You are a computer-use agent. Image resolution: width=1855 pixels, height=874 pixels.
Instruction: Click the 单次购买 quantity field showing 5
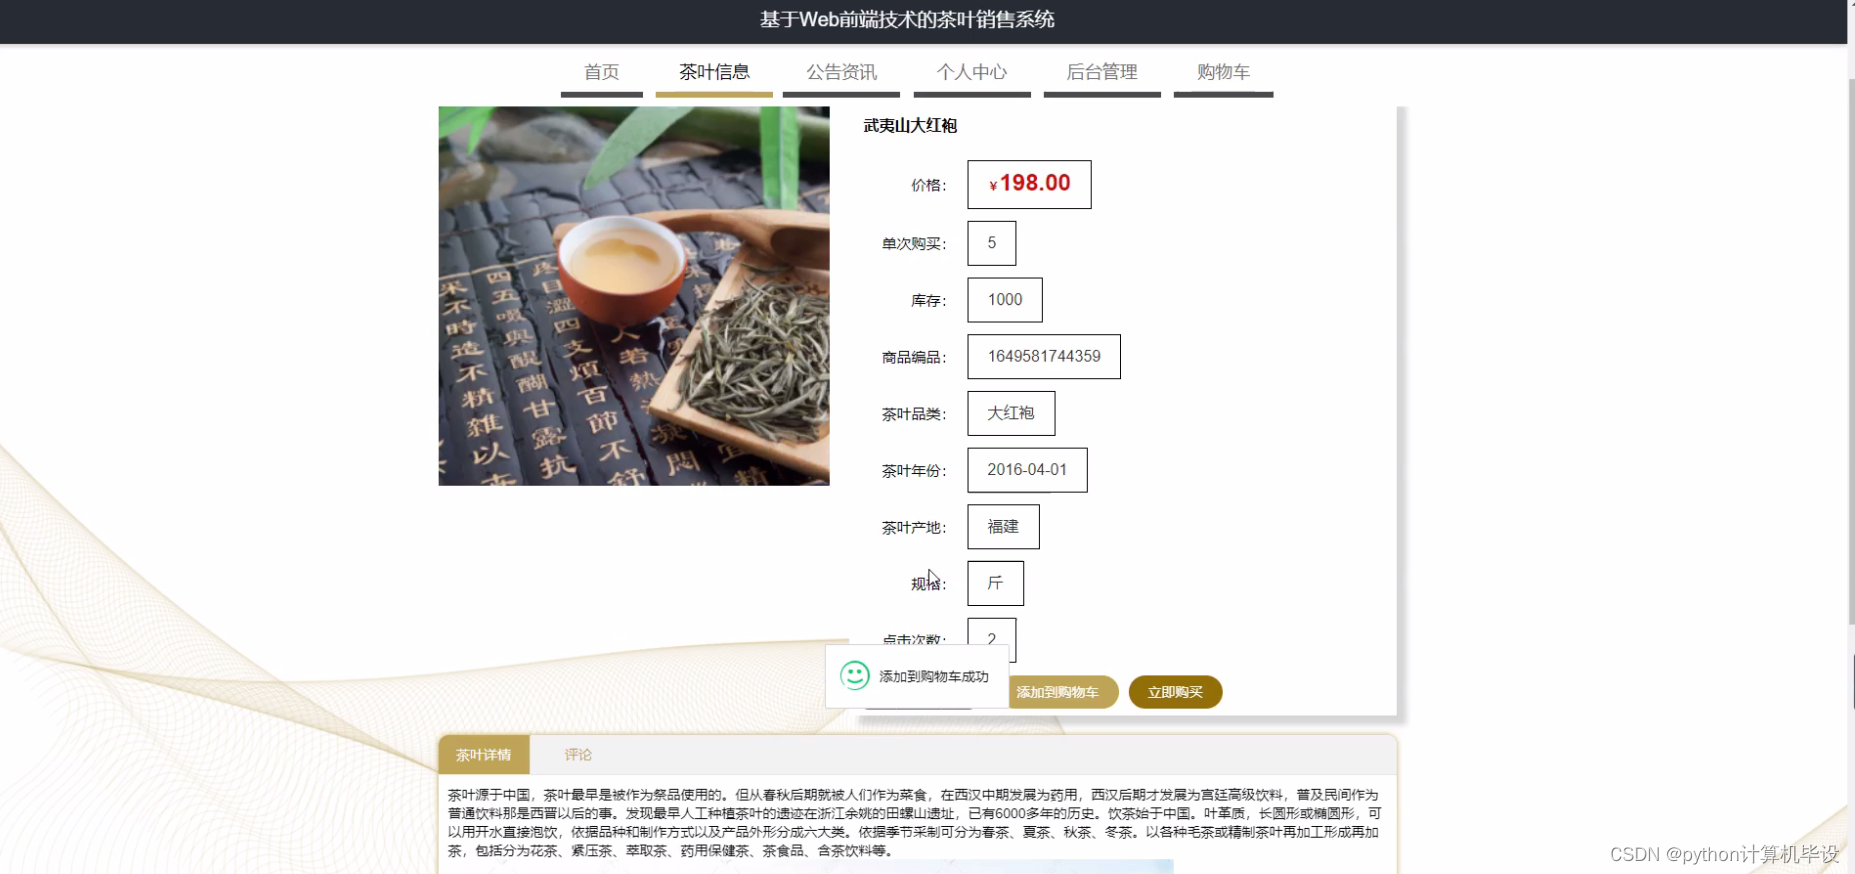[992, 243]
